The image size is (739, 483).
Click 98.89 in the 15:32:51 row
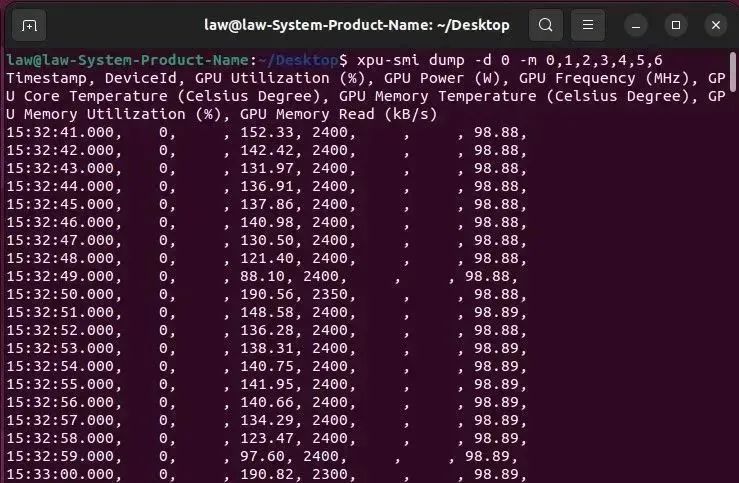[496, 312]
